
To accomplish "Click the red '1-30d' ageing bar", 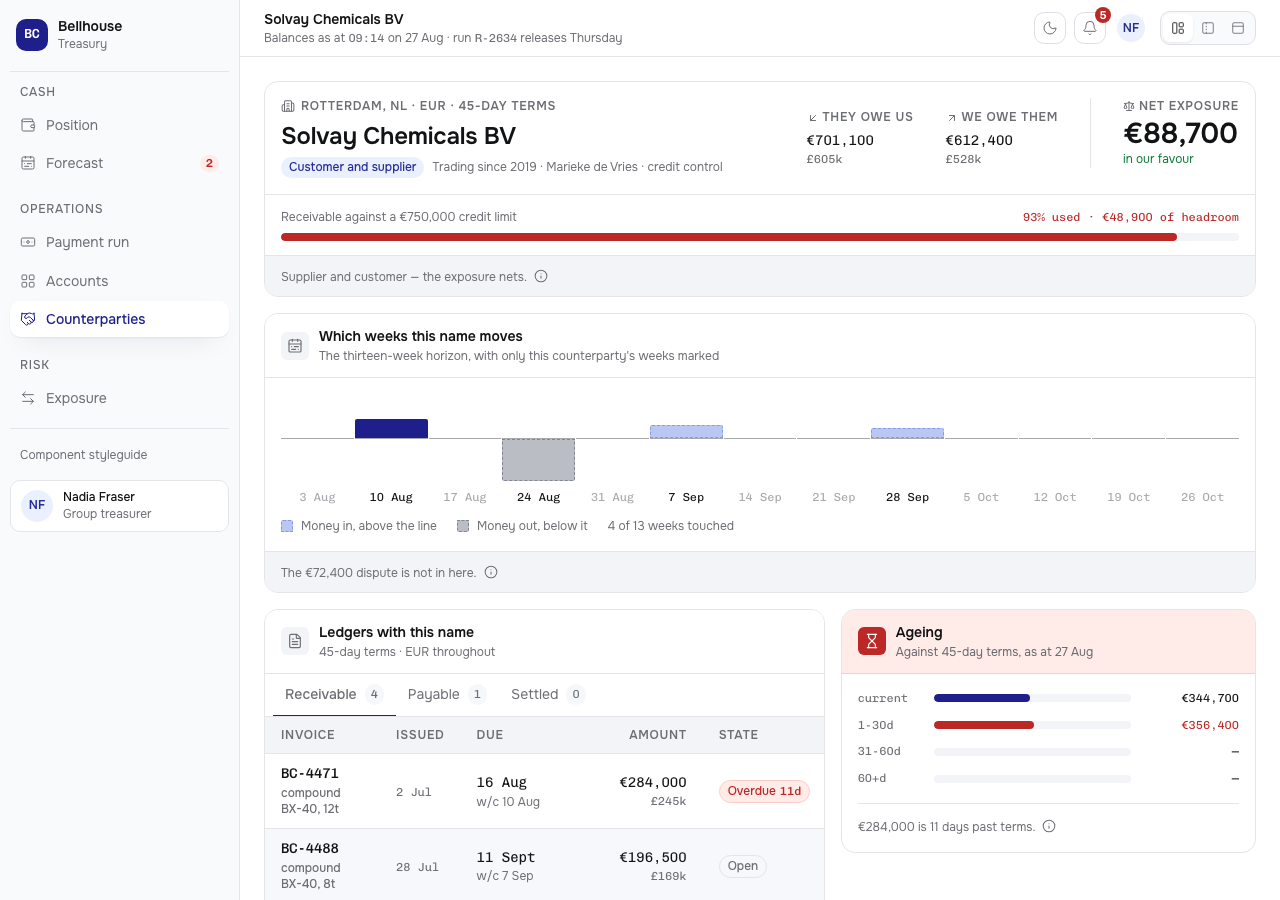I will (x=984, y=725).
